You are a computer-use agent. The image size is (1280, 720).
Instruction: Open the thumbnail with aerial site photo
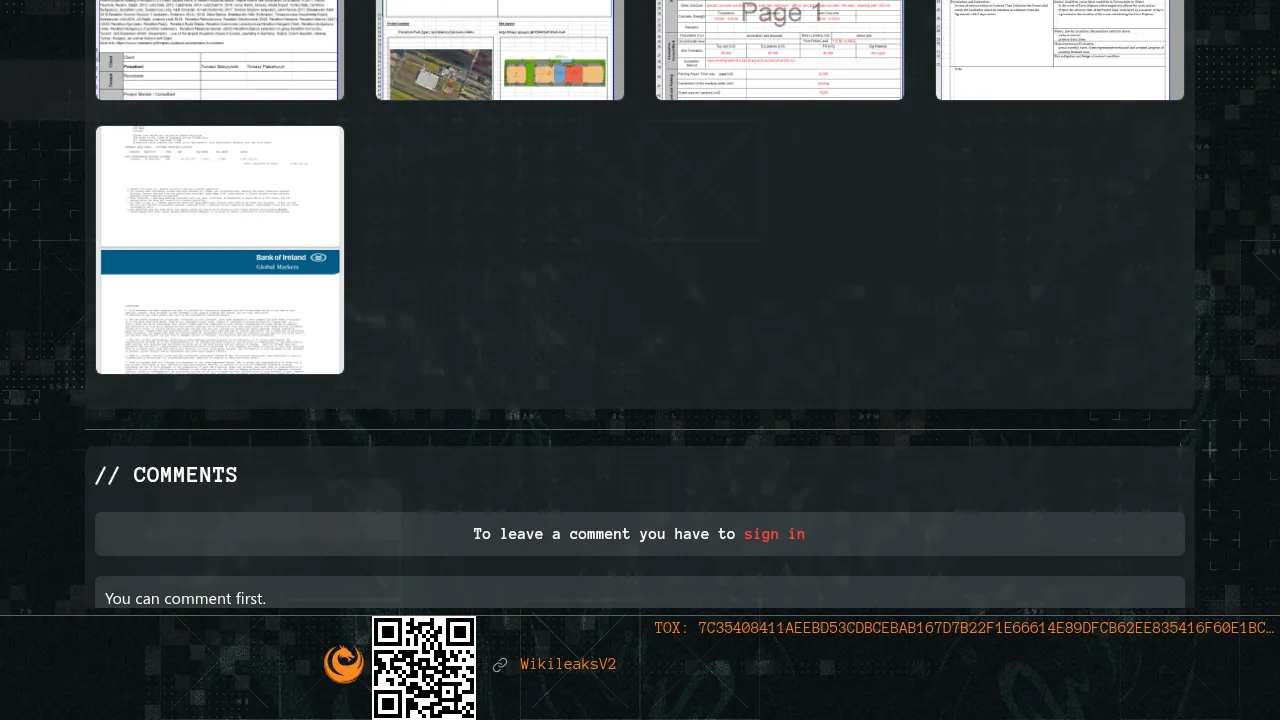pyautogui.click(x=500, y=50)
